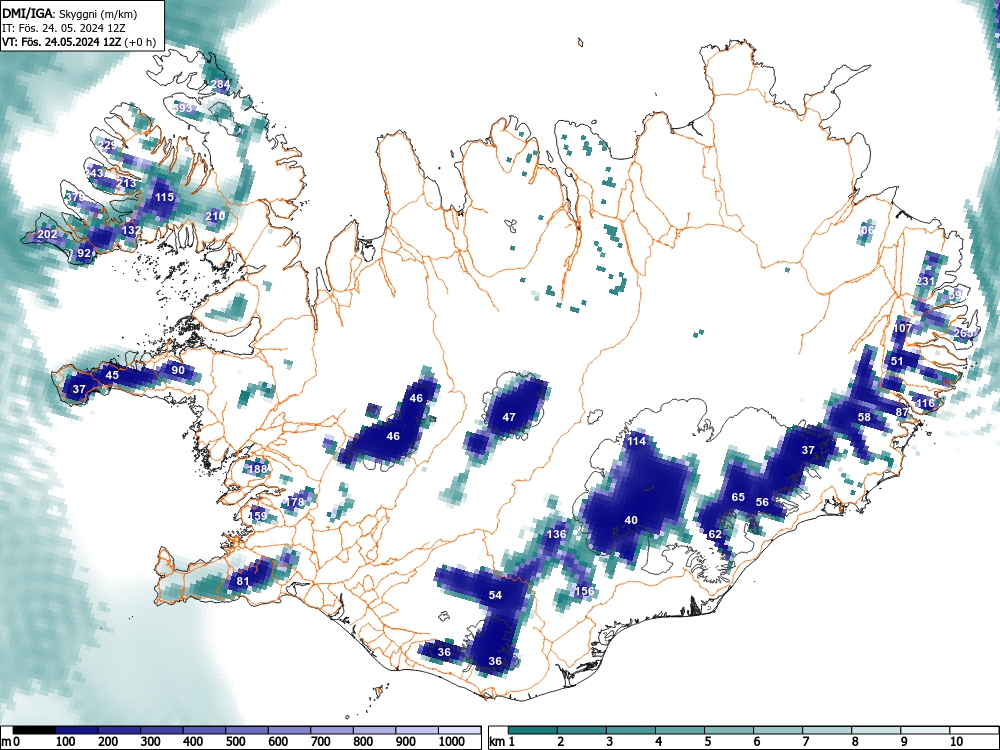Screen dimensions: 1000x750
Task: Click the 132 visibility value
Action: click(131, 230)
